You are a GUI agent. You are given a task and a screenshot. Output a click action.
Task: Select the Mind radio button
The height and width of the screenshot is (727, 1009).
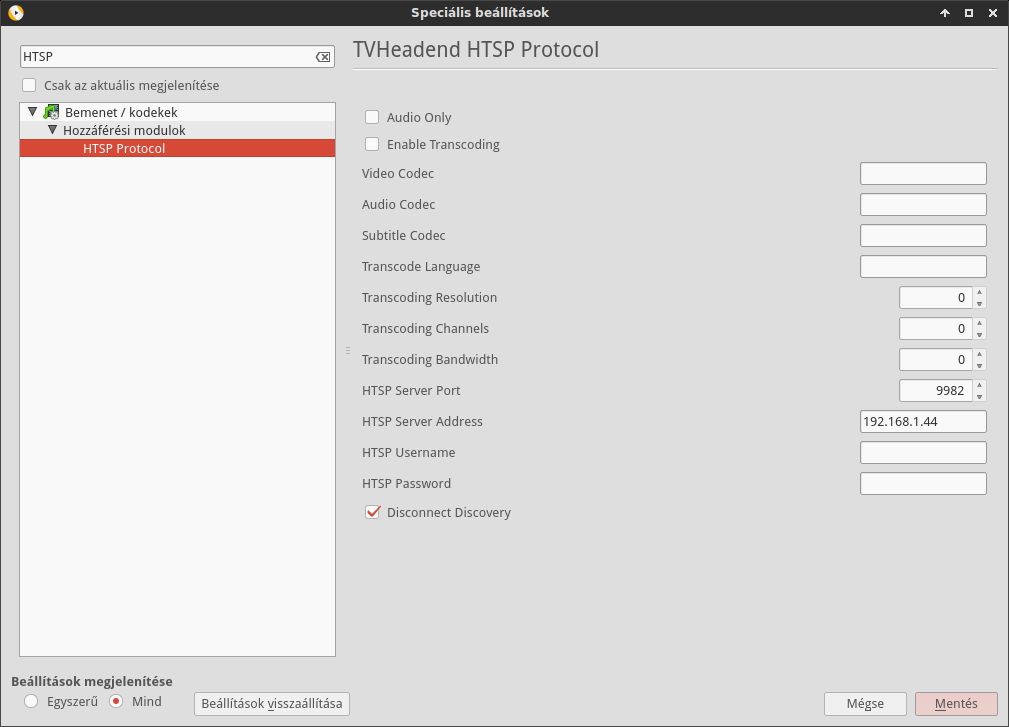click(116, 701)
